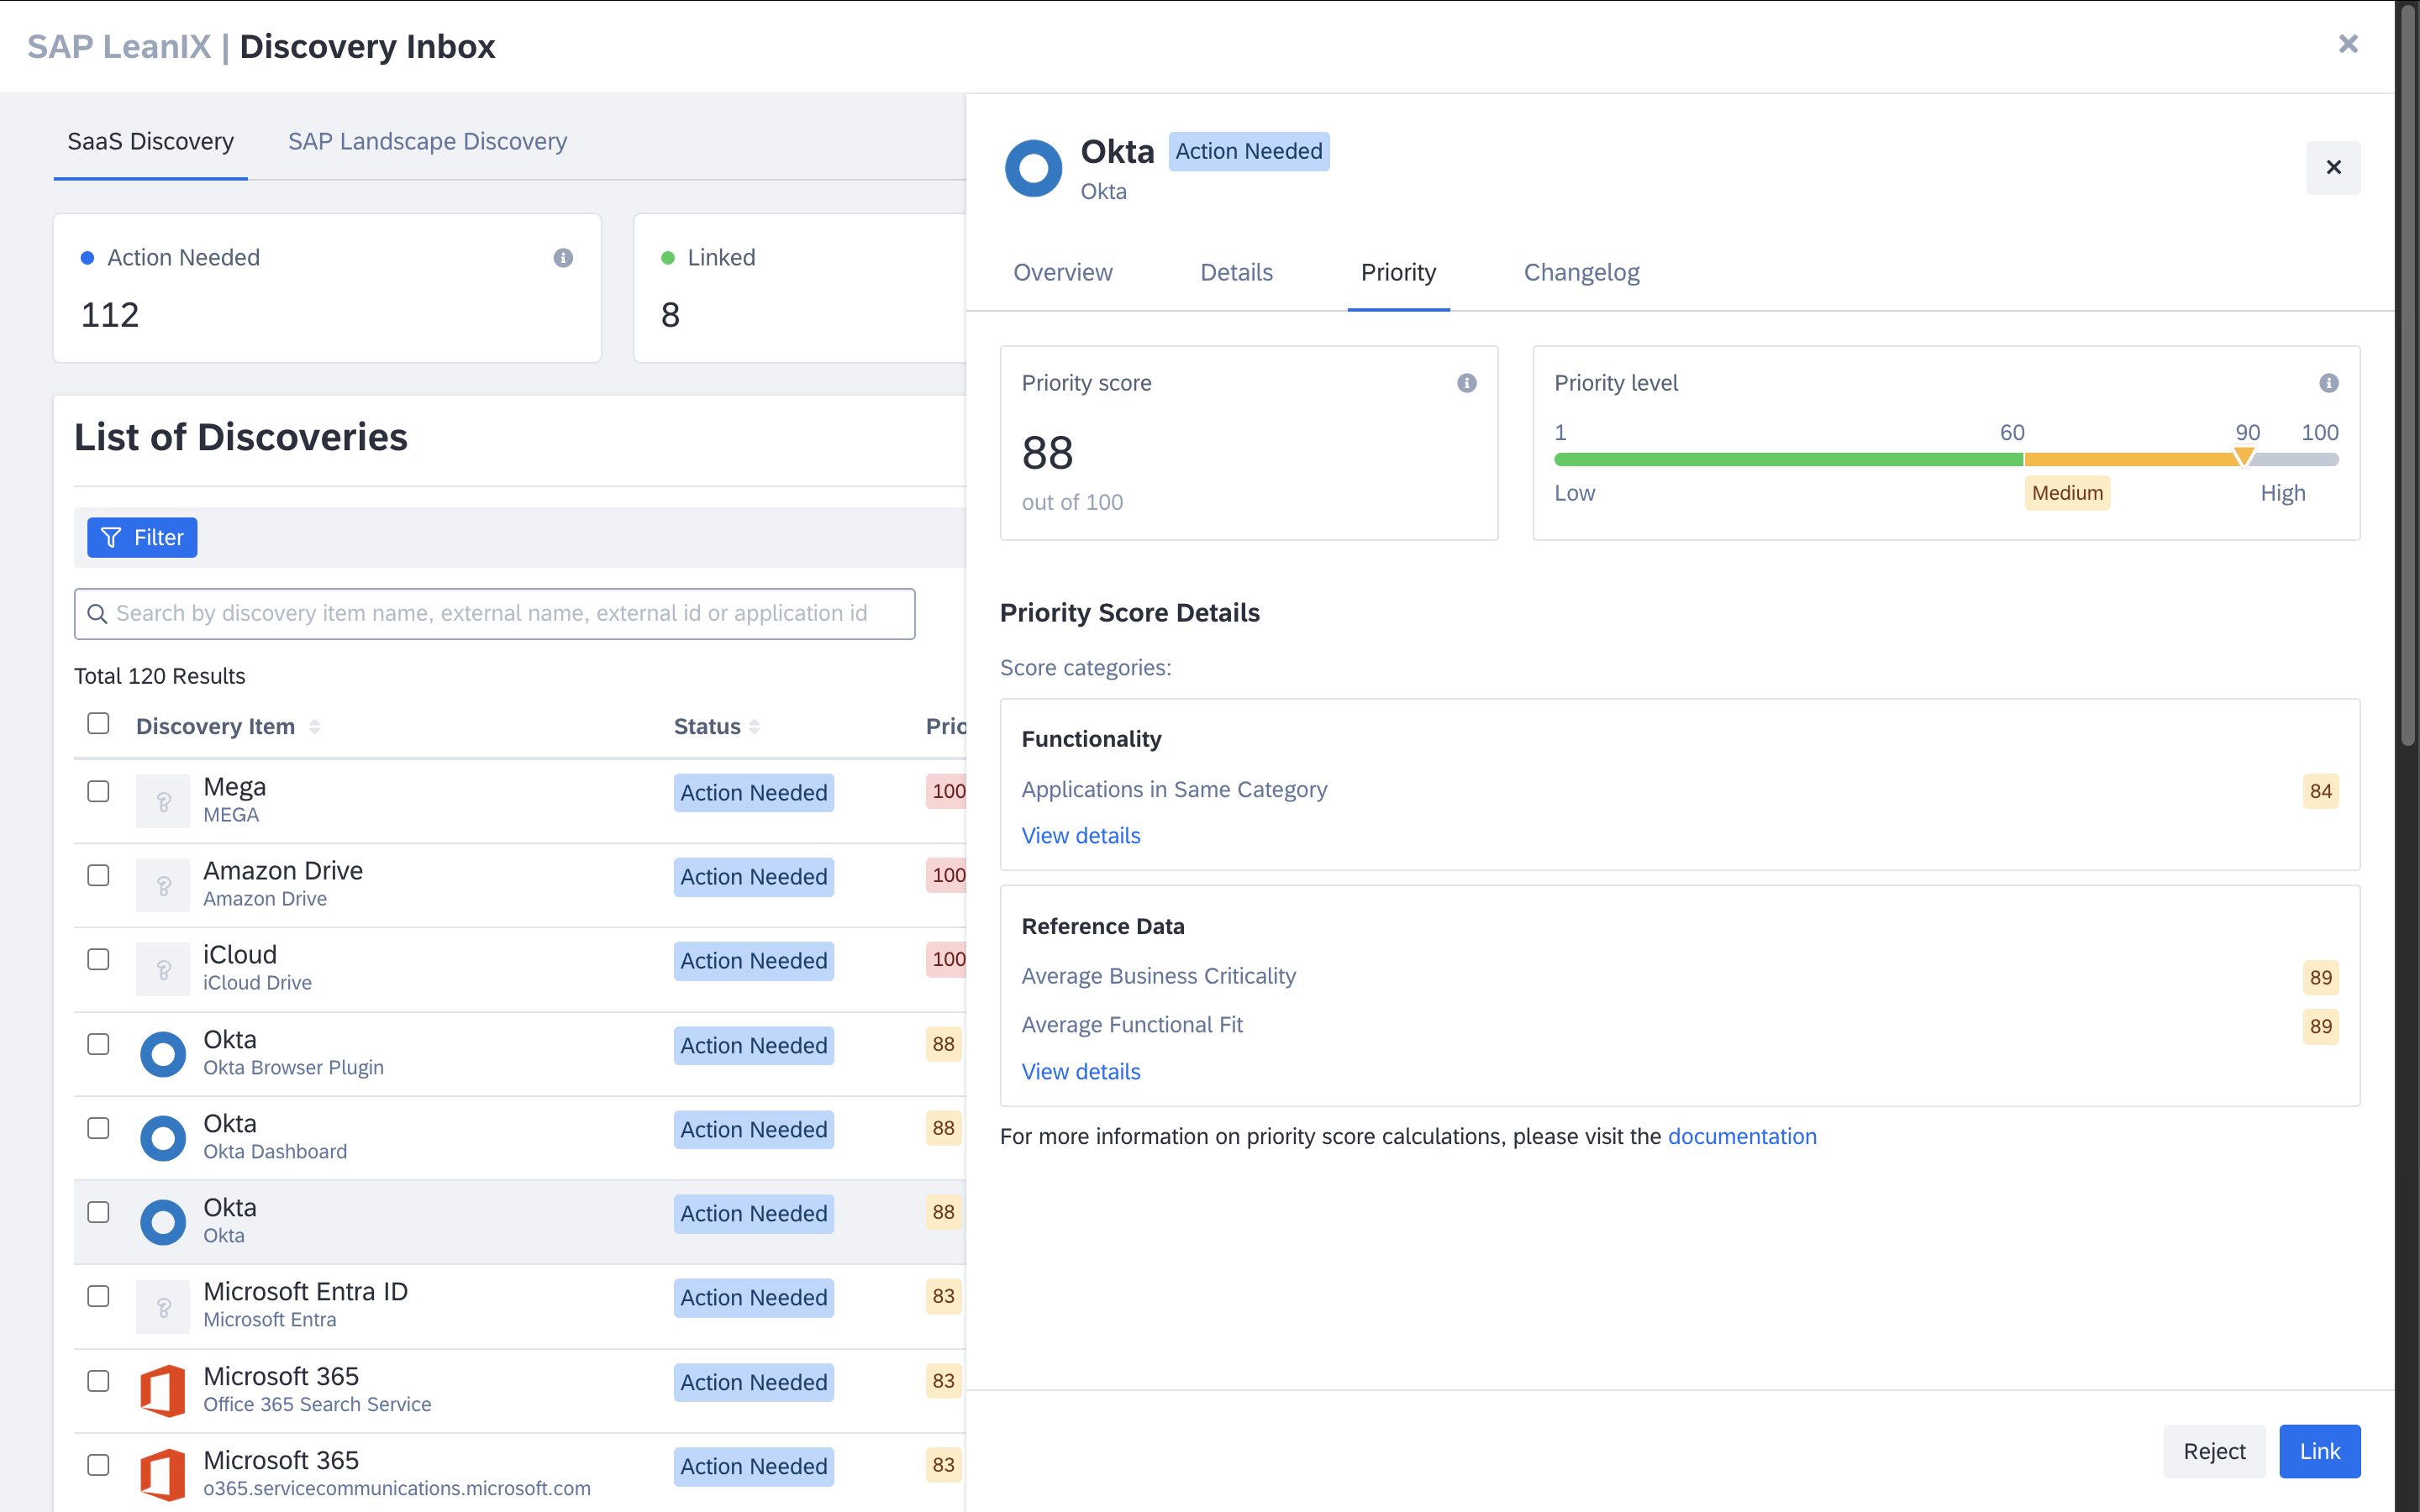This screenshot has width=2420, height=1512.
Task: Click Mega's Action Needed status badge
Action: coord(754,793)
